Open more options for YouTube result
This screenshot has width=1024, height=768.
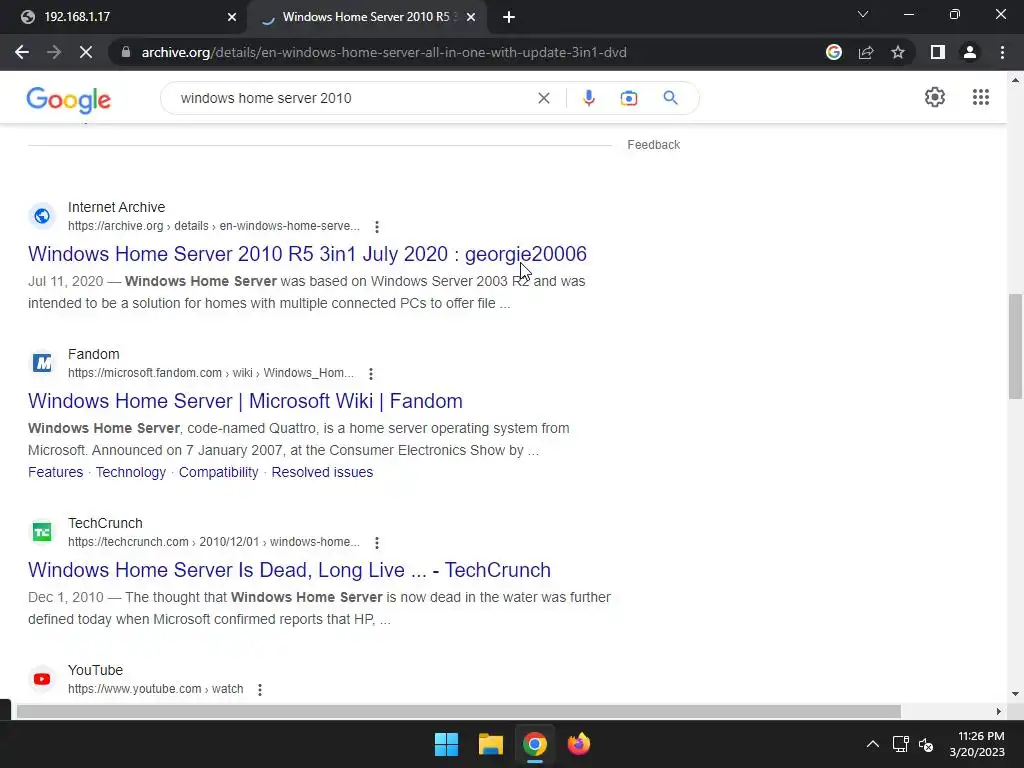pos(260,690)
